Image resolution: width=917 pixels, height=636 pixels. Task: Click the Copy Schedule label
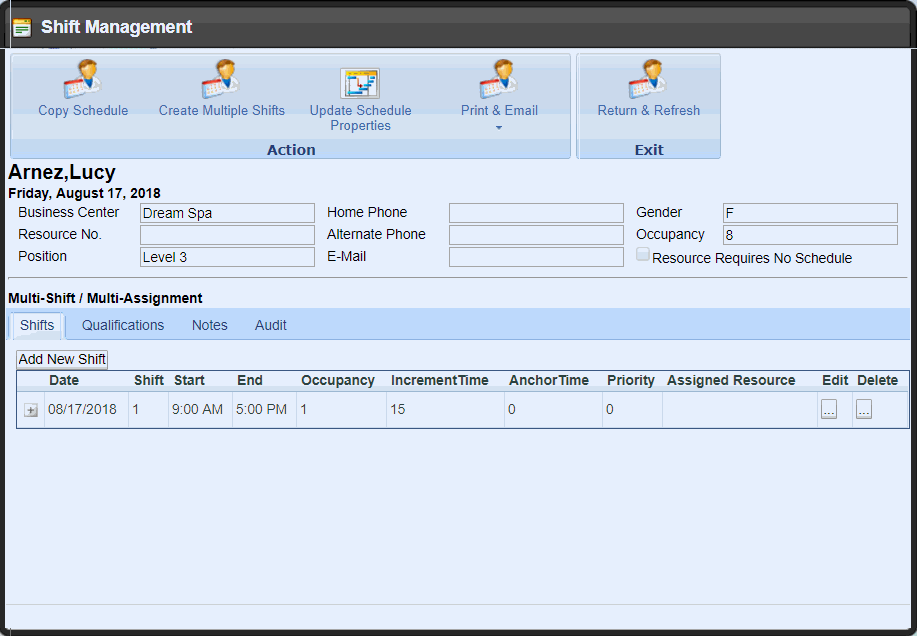(83, 110)
